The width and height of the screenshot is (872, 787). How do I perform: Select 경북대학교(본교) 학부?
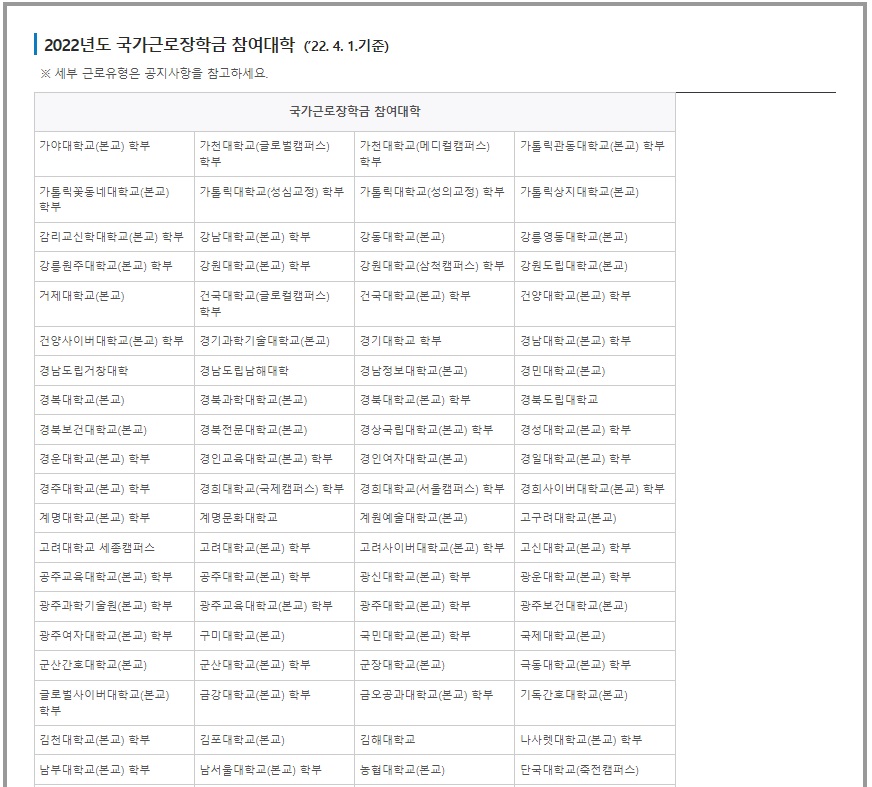tap(415, 400)
